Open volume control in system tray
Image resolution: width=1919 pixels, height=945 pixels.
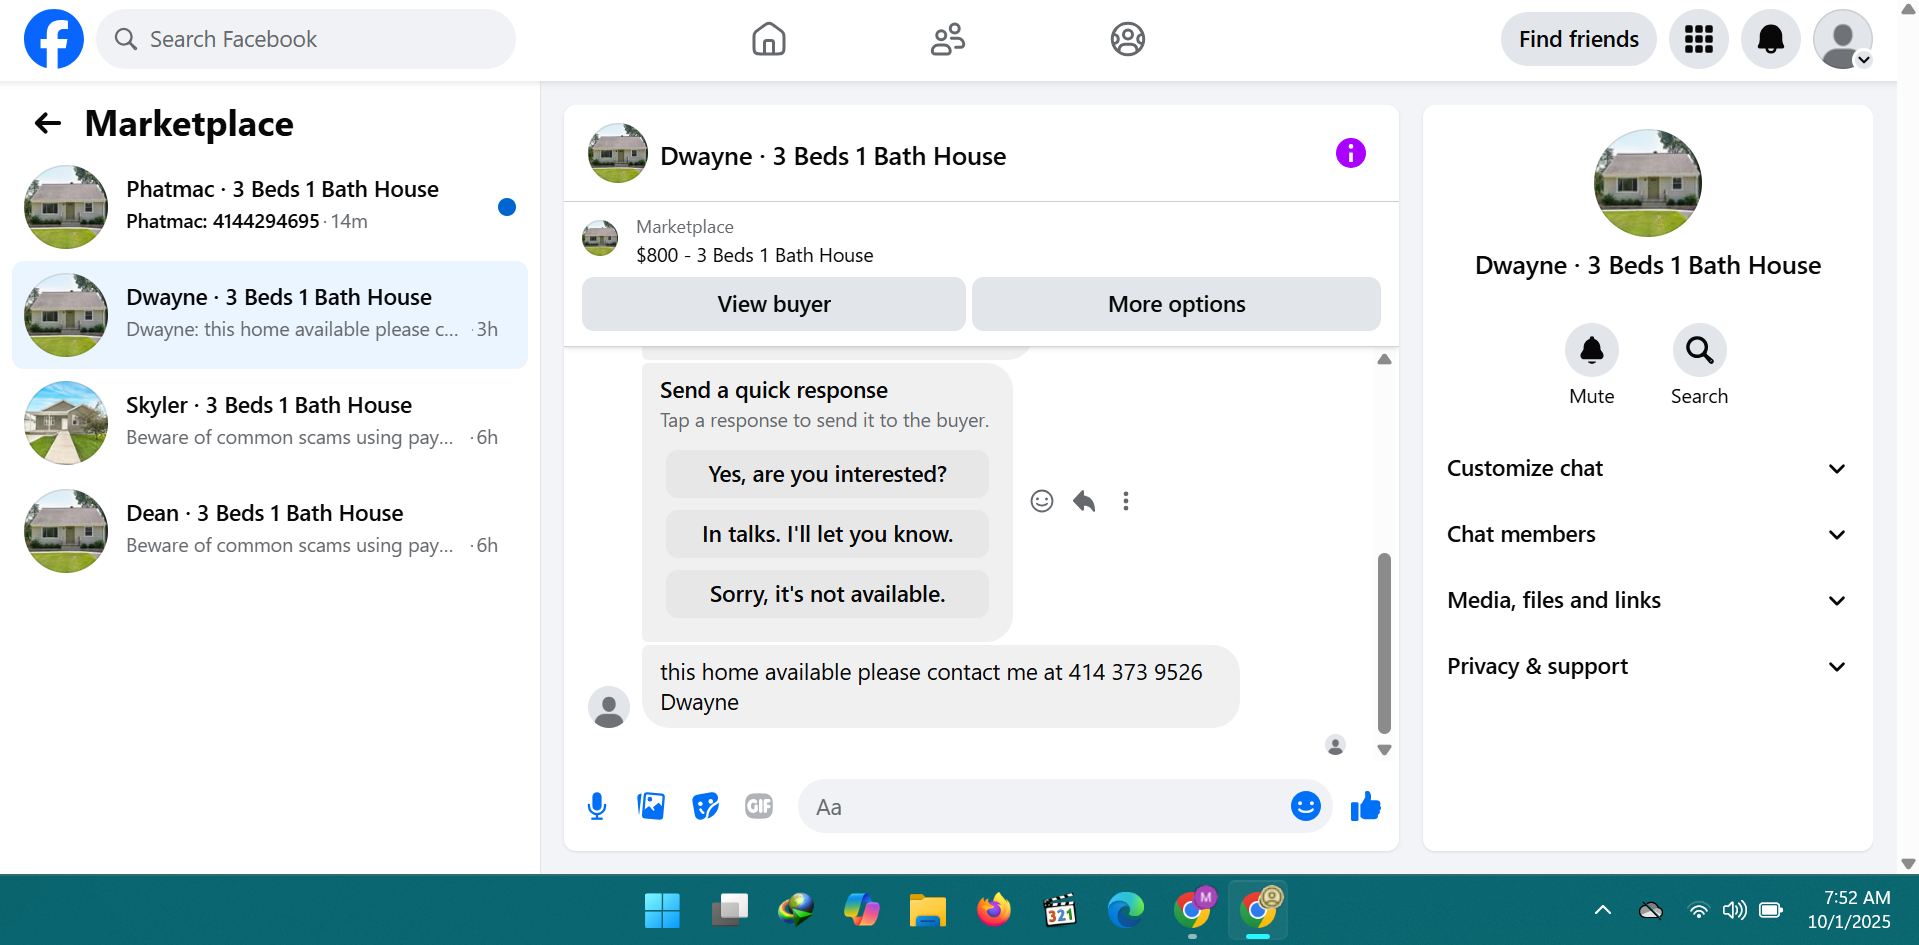(1734, 910)
